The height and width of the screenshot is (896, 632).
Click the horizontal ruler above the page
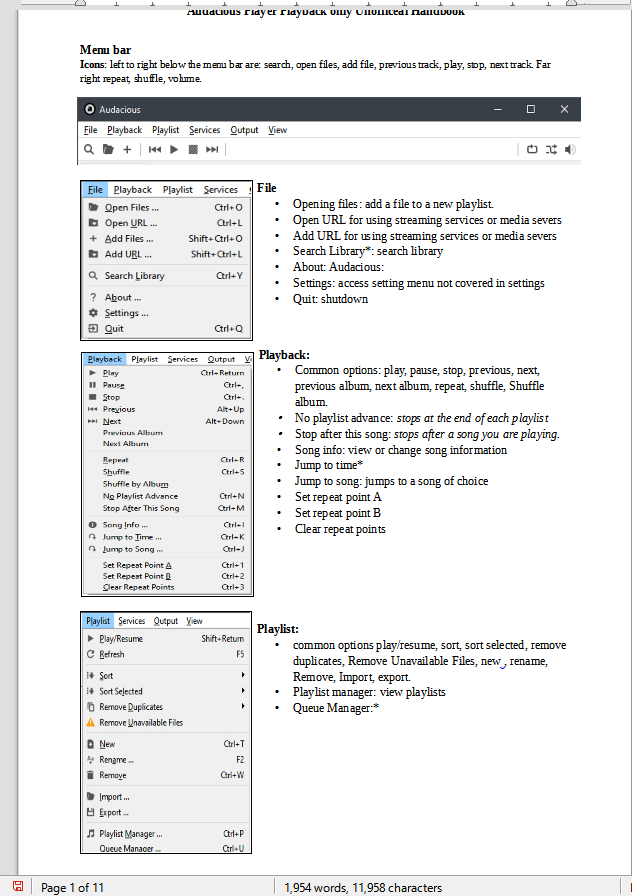tap(326, 3)
